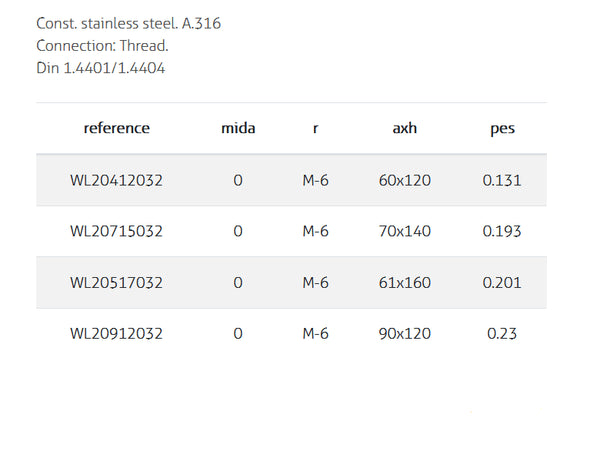Choose reference WL20912032
Image resolution: width=600 pixels, height=468 pixels.
pos(116,334)
